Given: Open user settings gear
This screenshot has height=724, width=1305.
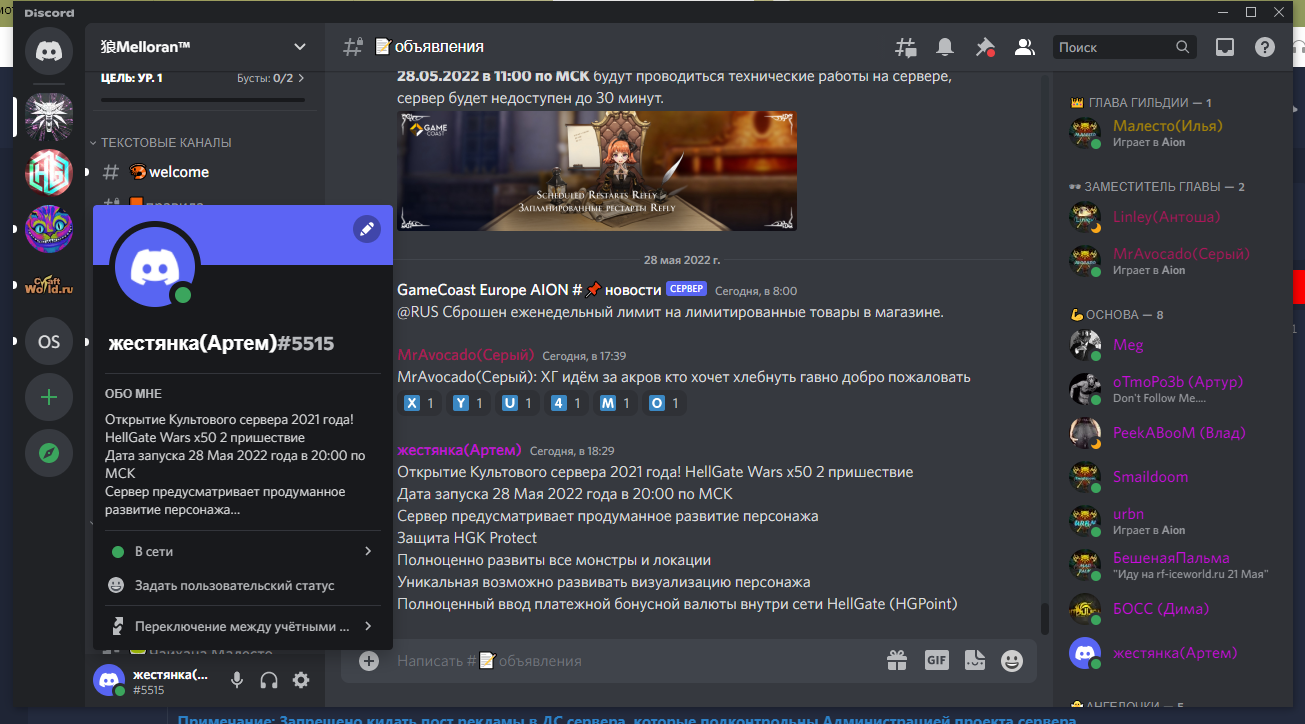Looking at the screenshot, I should coord(301,680).
